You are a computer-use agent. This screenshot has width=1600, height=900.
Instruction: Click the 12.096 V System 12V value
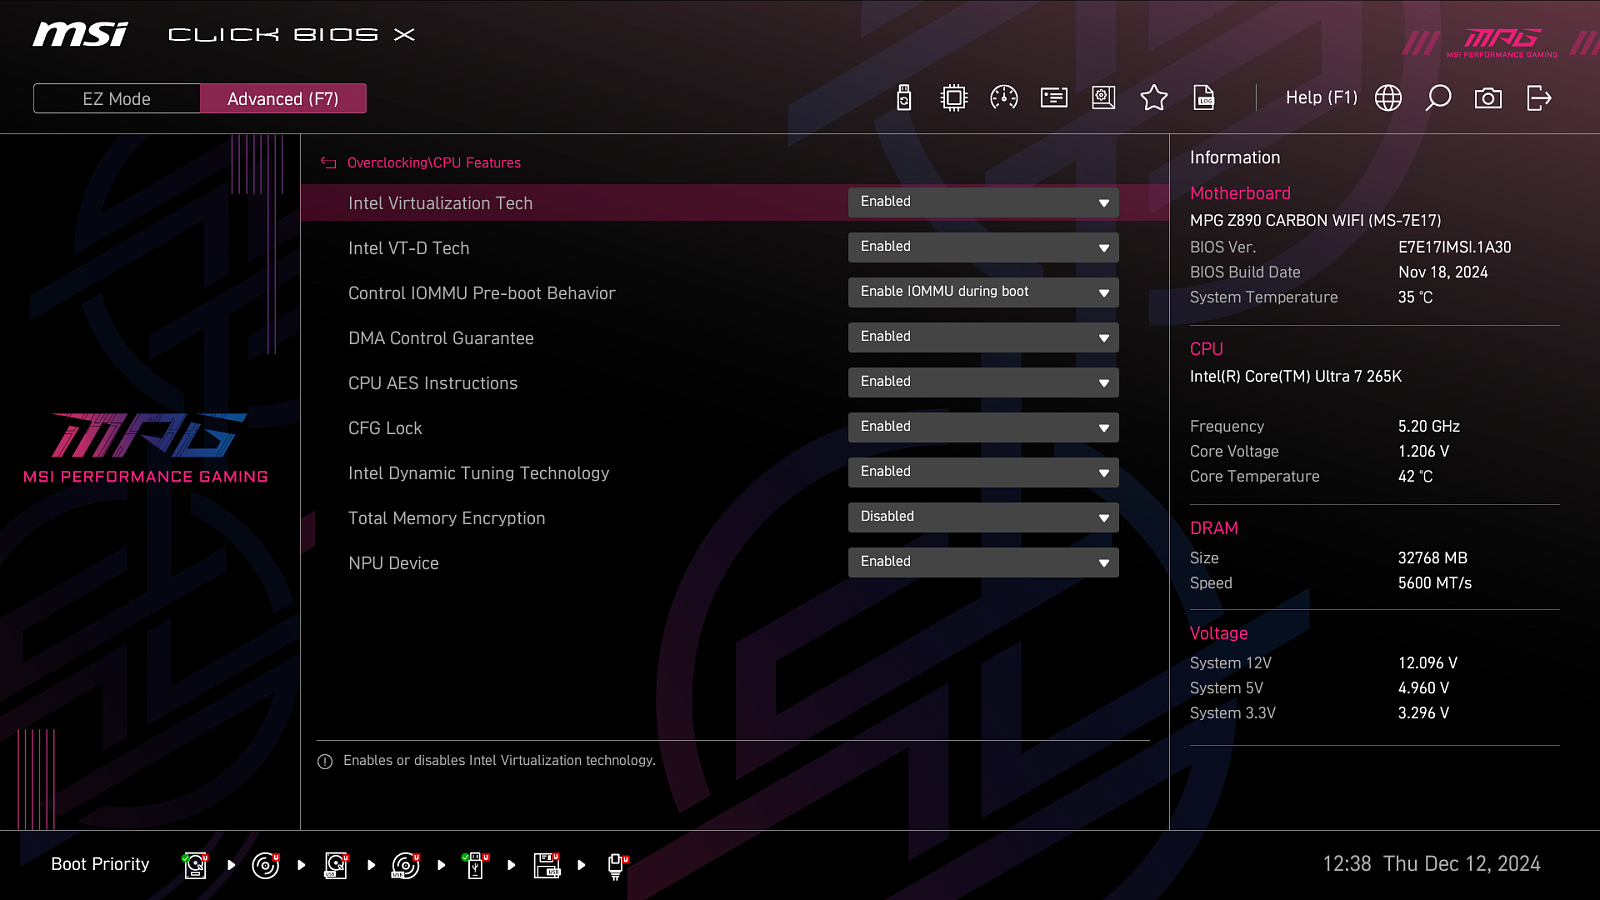click(1428, 663)
